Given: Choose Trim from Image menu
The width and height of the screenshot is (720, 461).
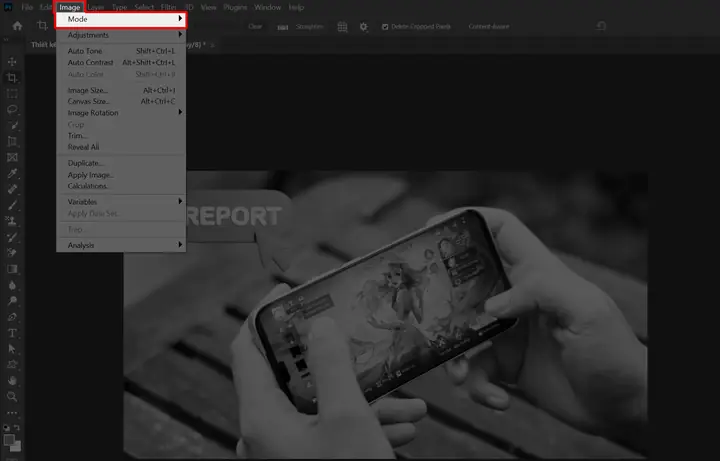Looking at the screenshot, I should (121, 136).
